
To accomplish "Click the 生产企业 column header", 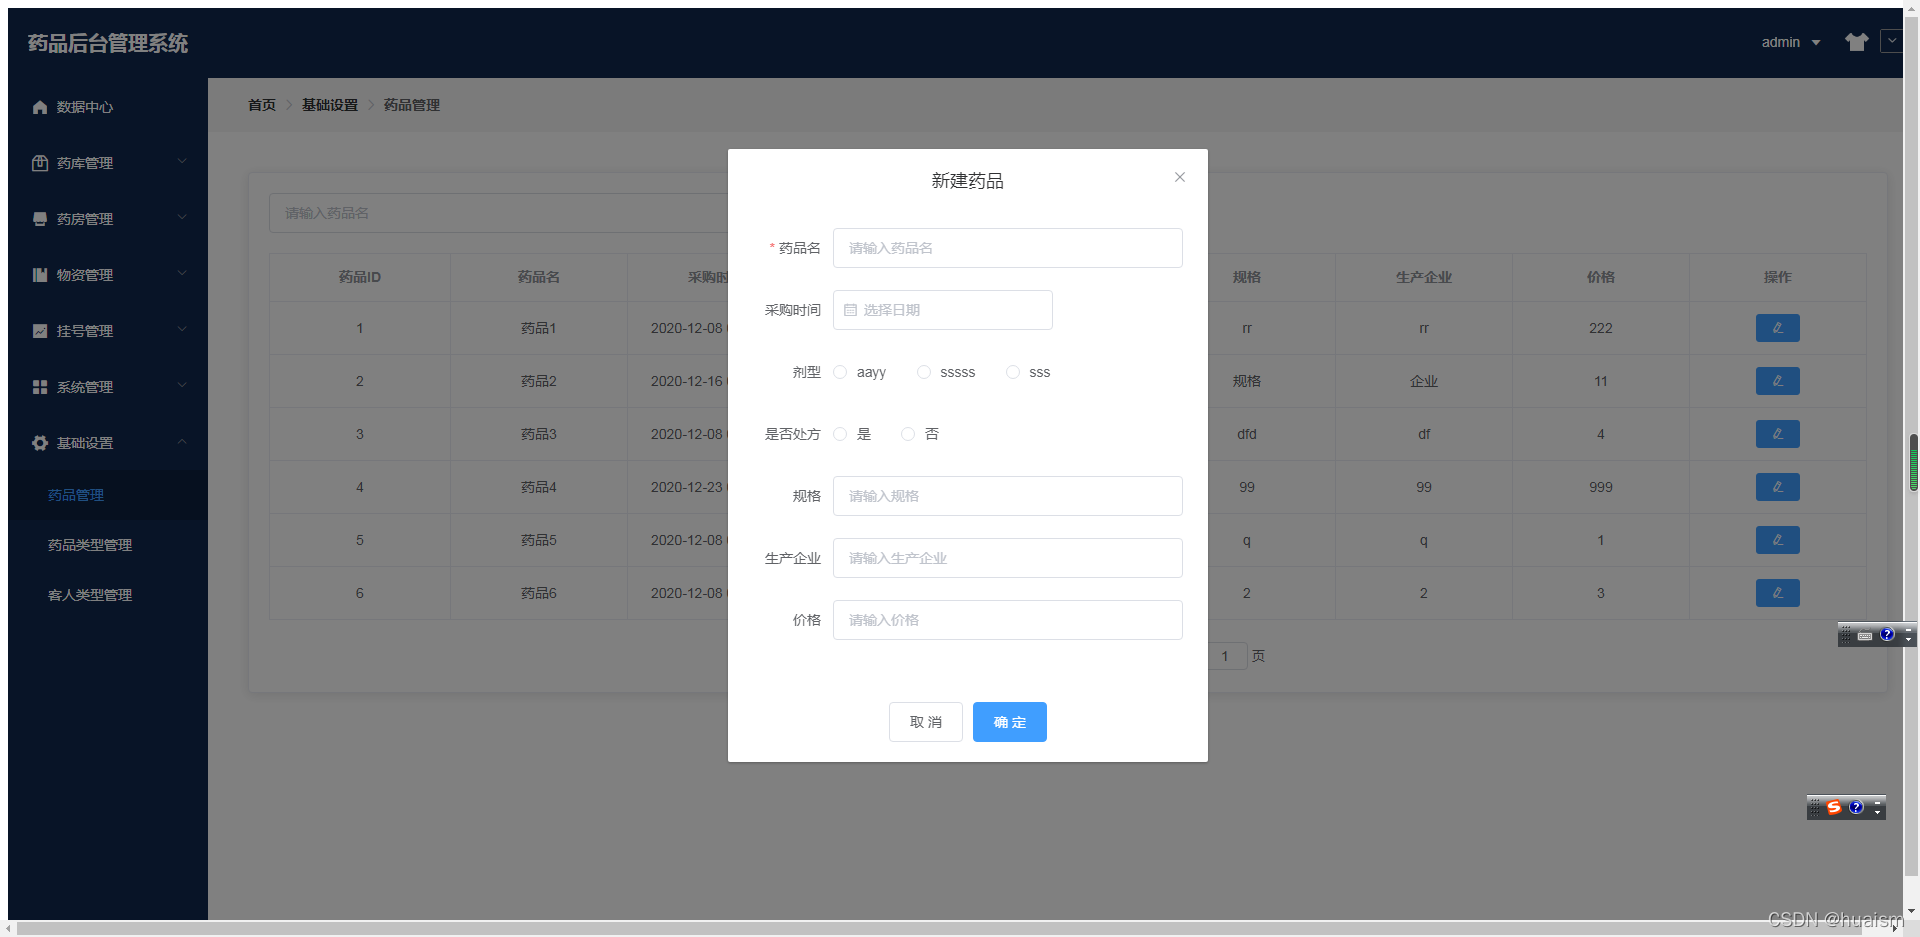I will click(x=1424, y=277).
